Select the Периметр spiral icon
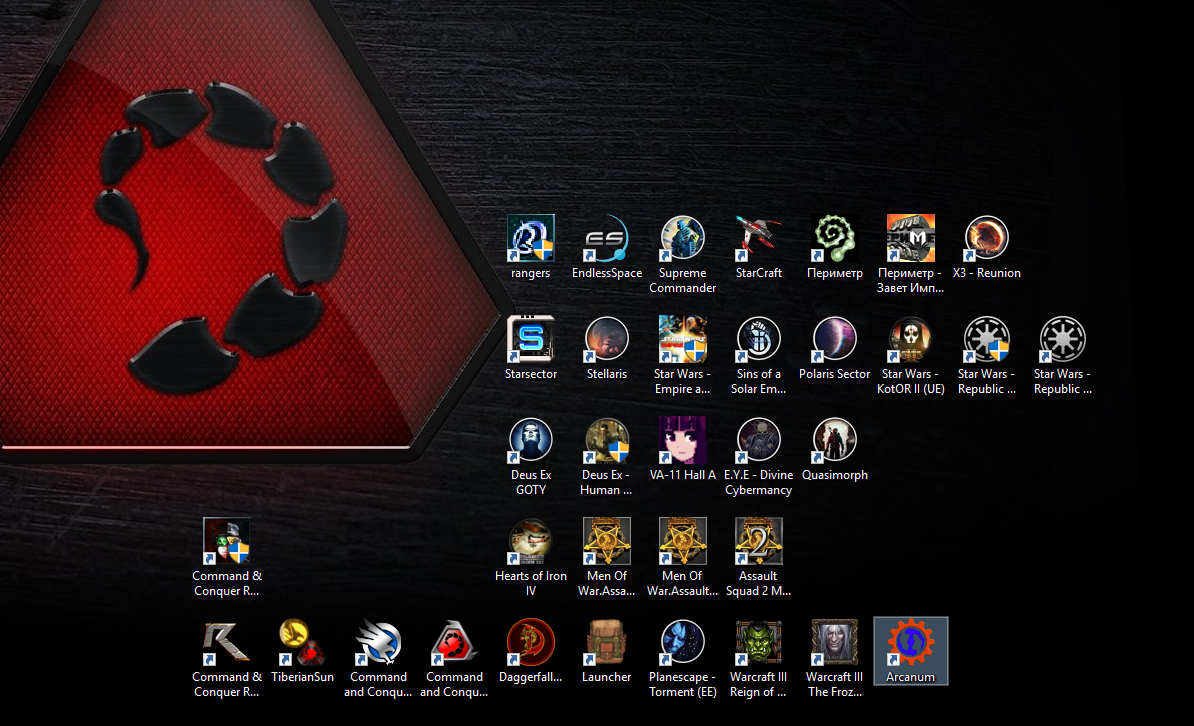Image resolution: width=1194 pixels, height=726 pixels. [x=835, y=238]
